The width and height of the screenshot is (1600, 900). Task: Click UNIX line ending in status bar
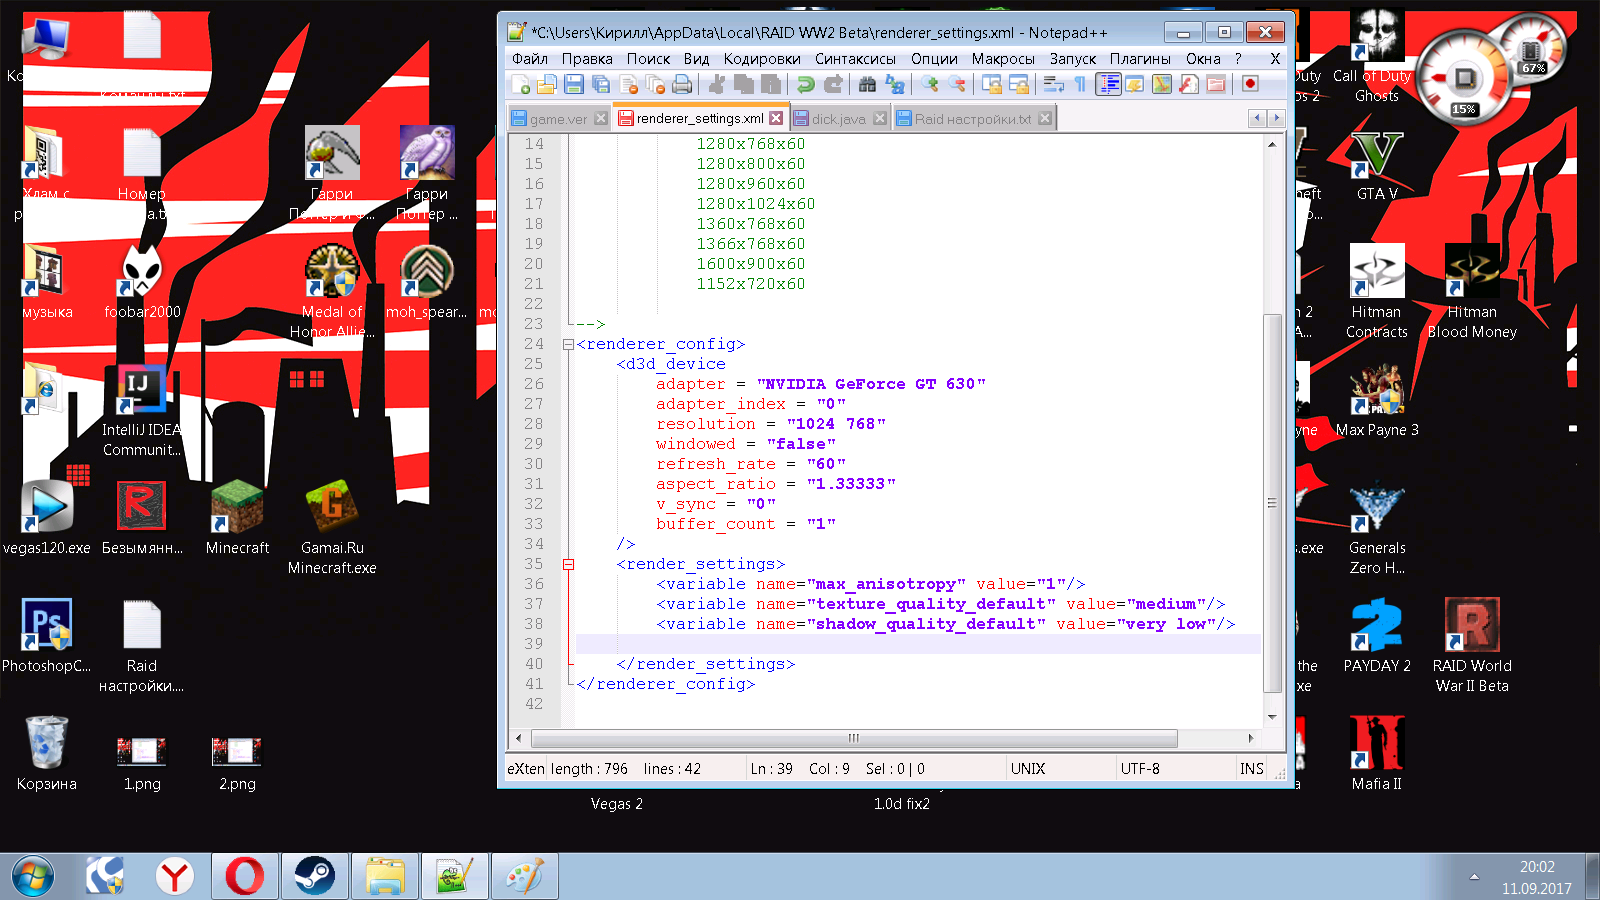[x=1027, y=768]
